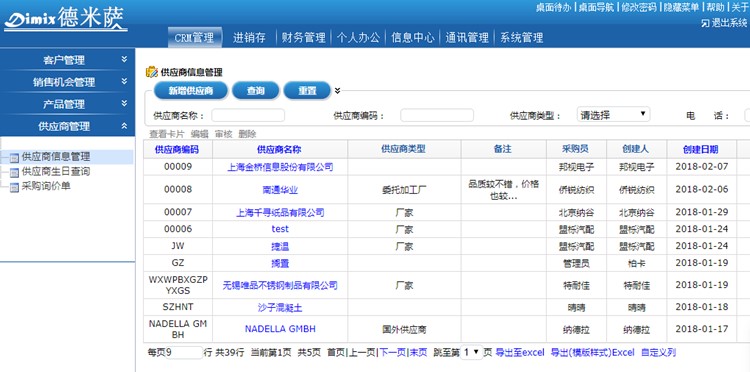Focus the 供应商编码 search field
The image size is (750, 372).
[x=437, y=115]
